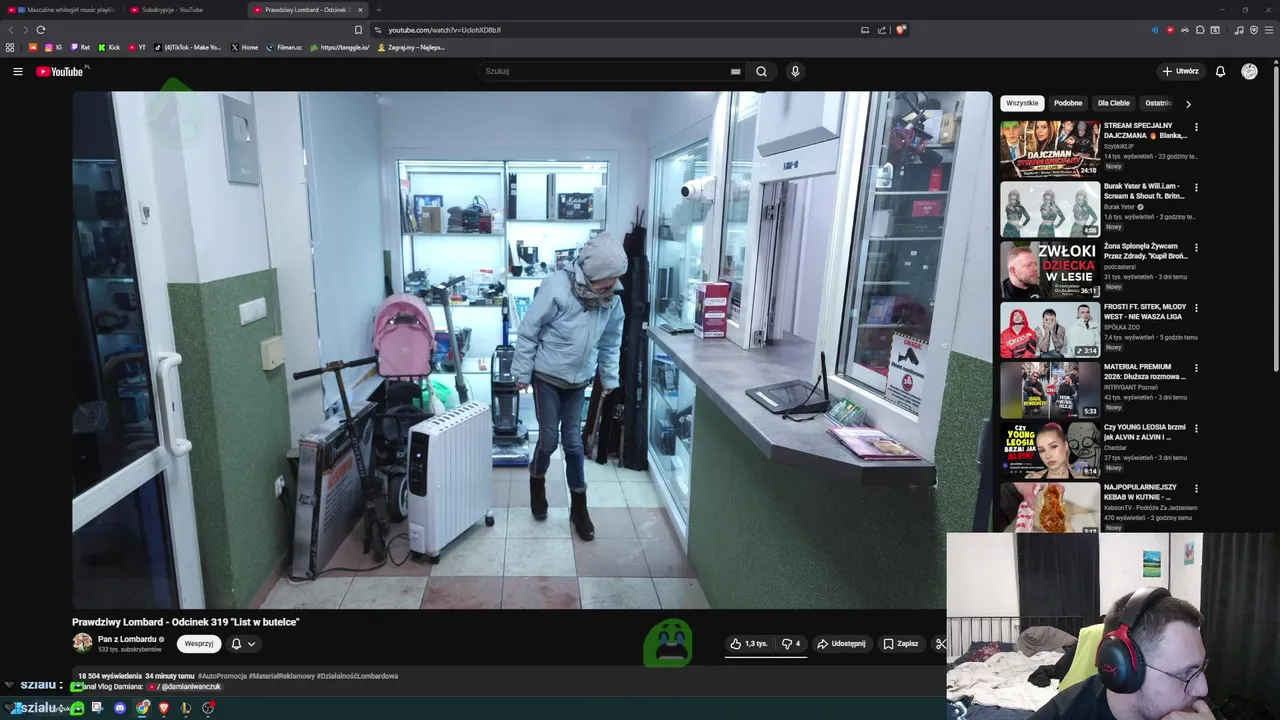Viewport: 1280px width, 720px height.
Task: Open the account avatar menu
Action: click(x=1249, y=71)
